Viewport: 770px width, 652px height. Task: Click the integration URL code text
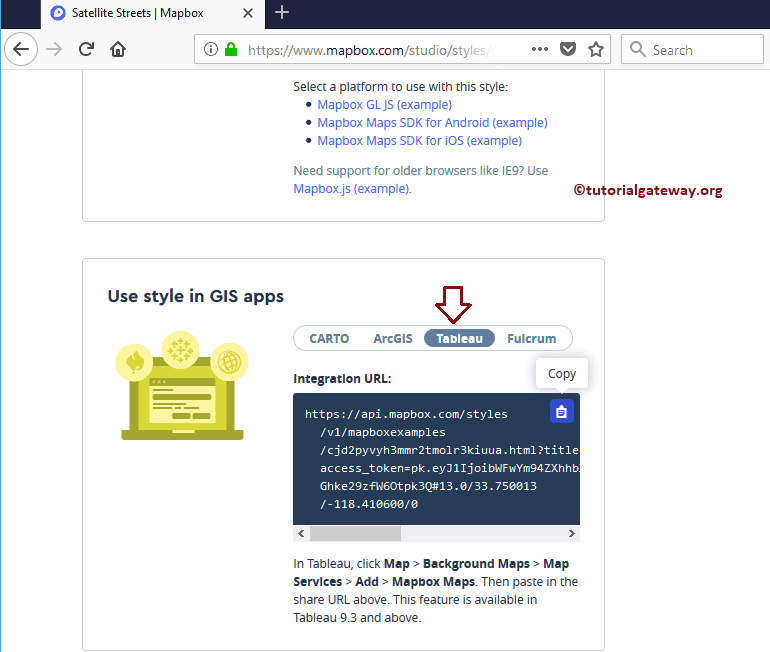[x=442, y=459]
